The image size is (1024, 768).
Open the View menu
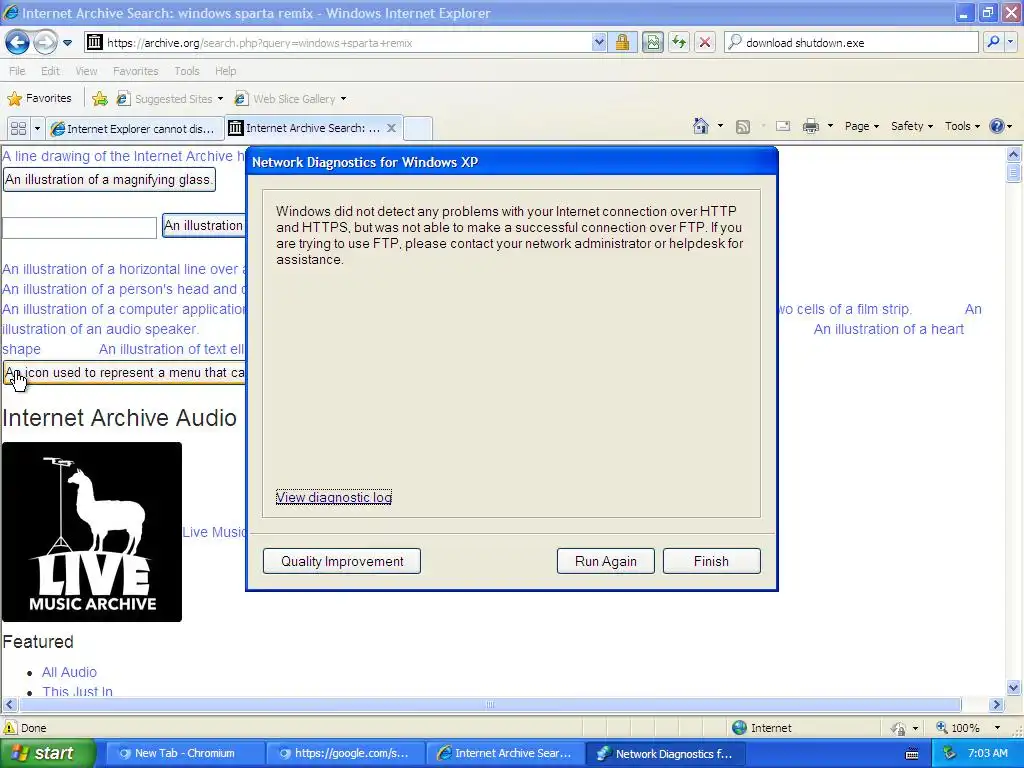click(86, 71)
